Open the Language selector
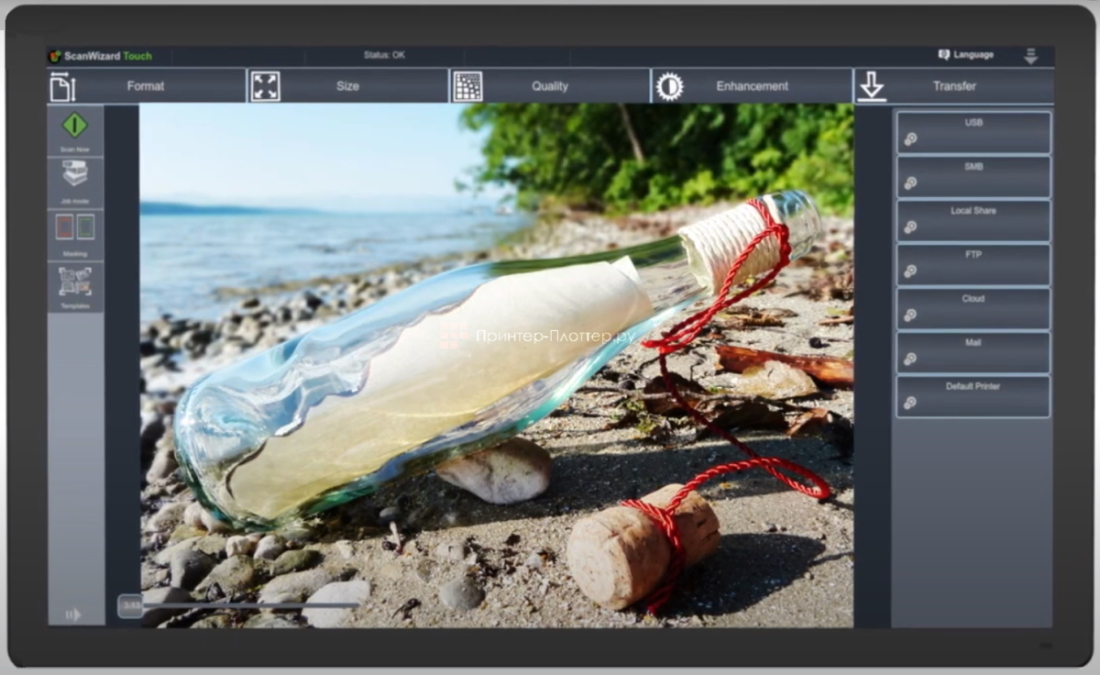This screenshot has width=1100, height=675. tap(966, 55)
